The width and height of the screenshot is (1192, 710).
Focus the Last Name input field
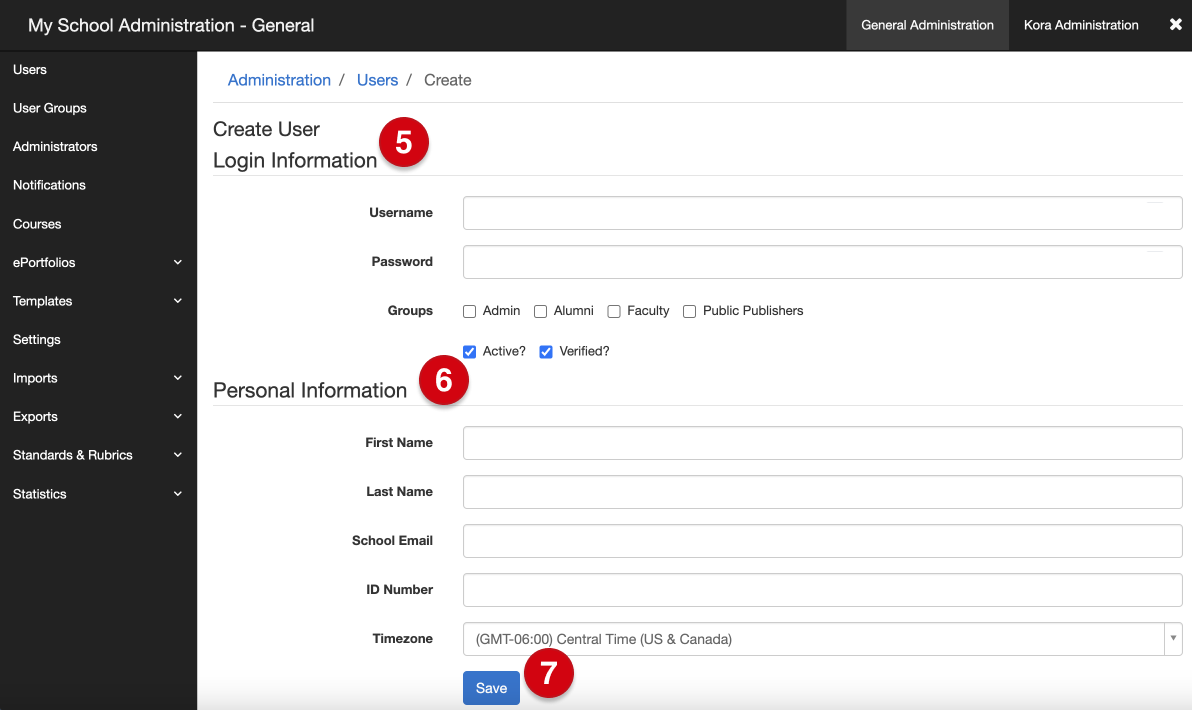(823, 492)
